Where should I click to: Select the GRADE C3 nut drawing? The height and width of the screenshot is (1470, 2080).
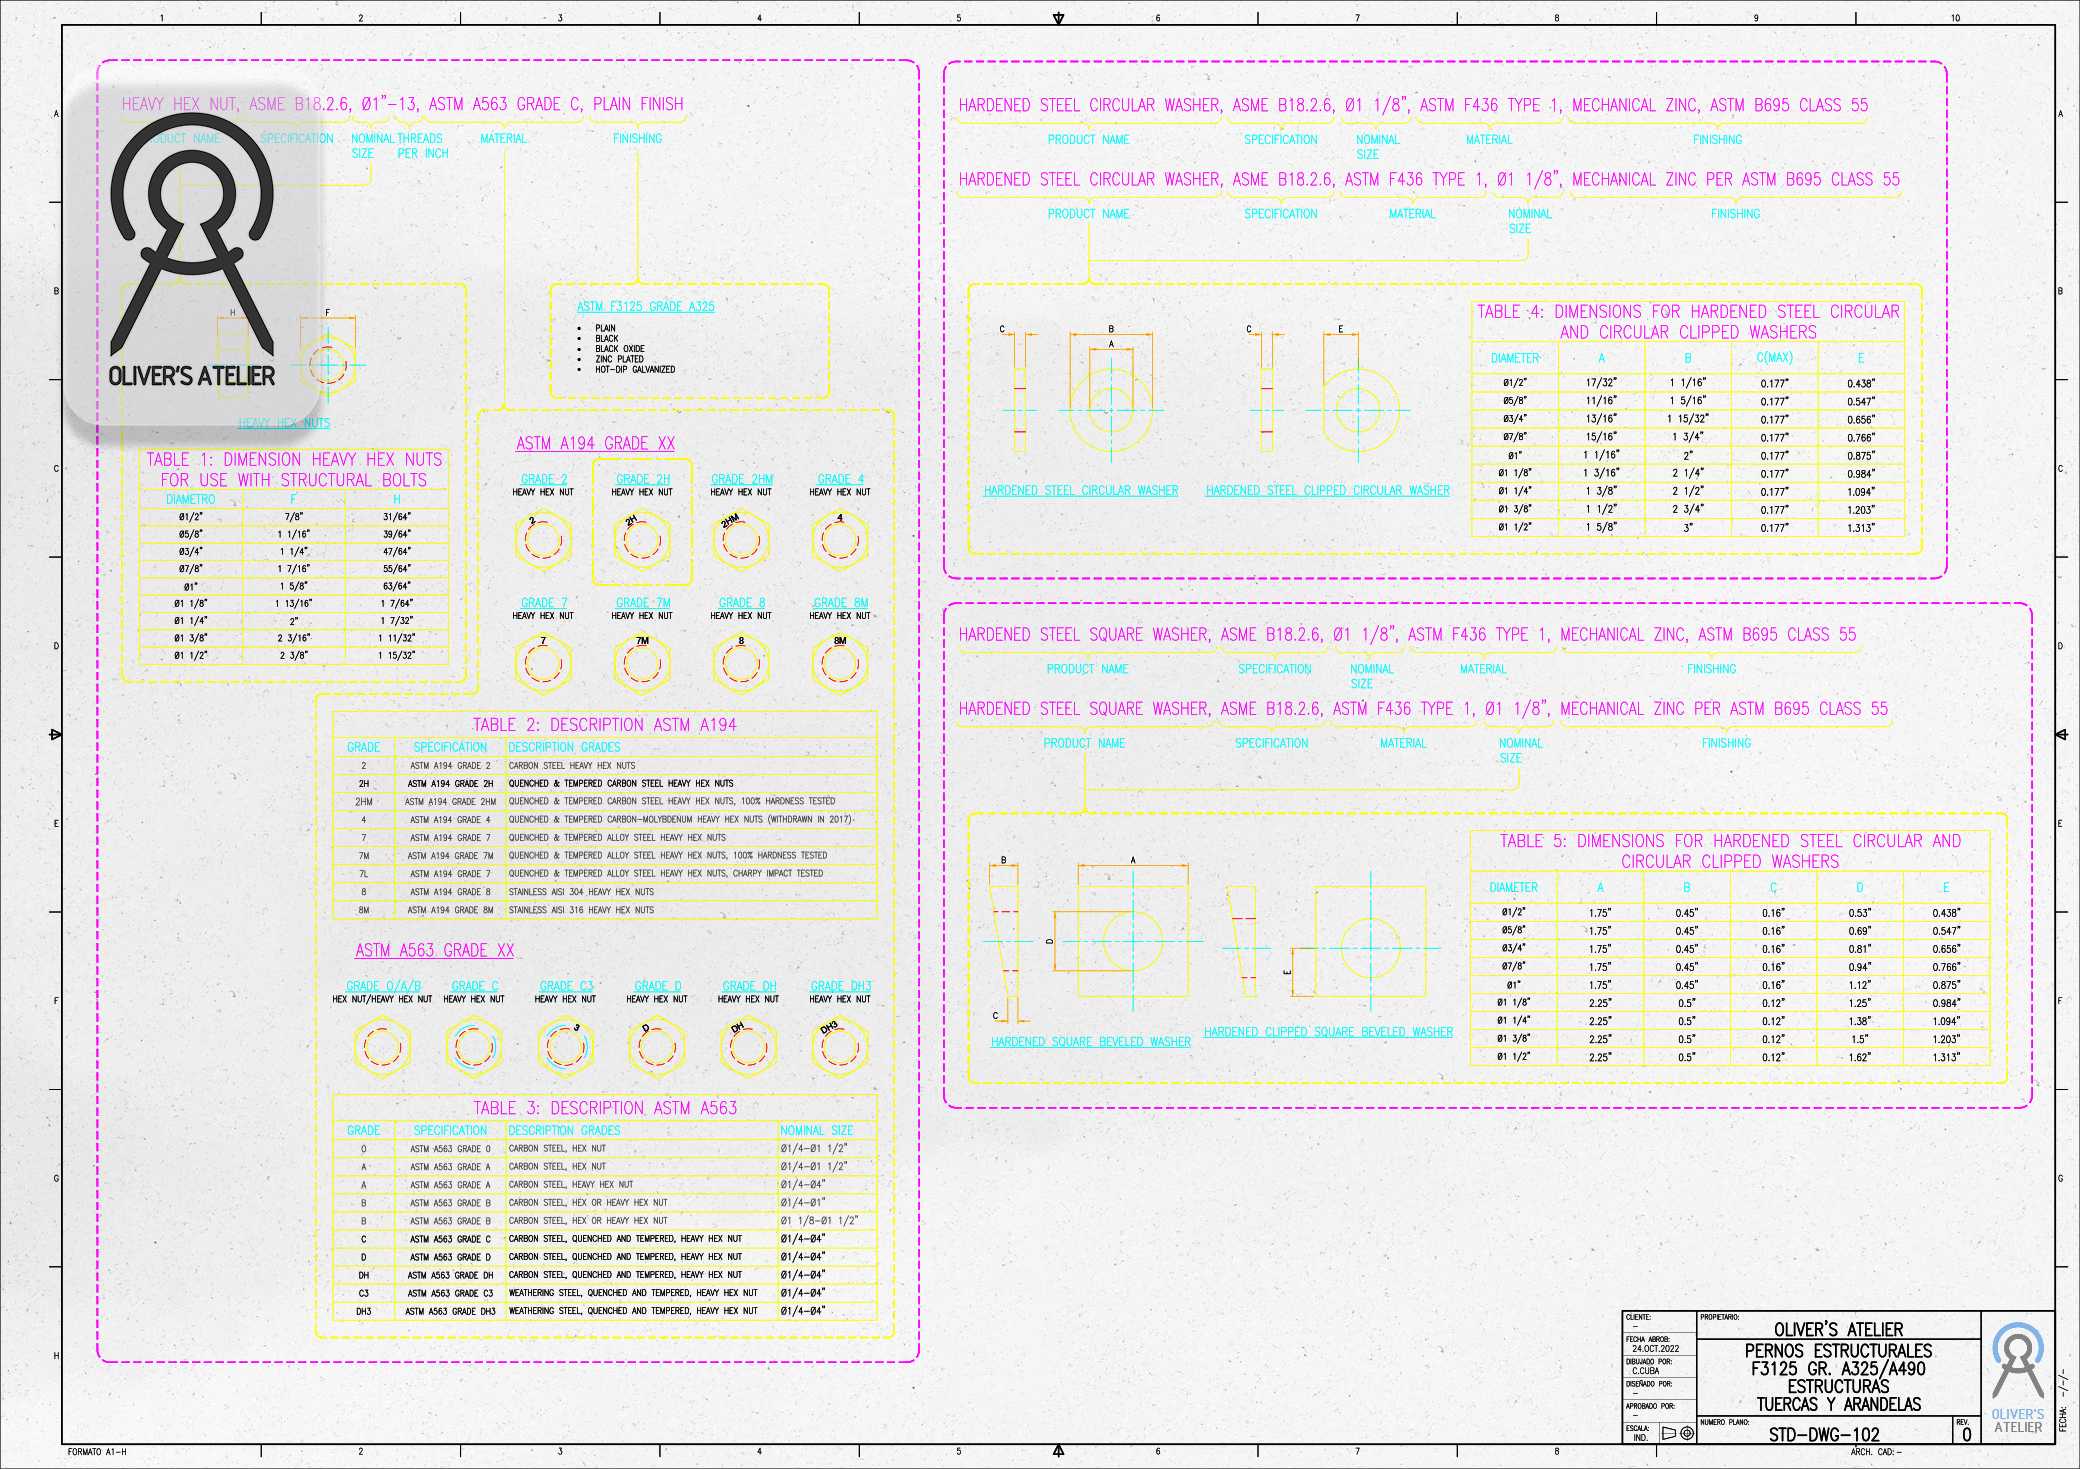565,1047
